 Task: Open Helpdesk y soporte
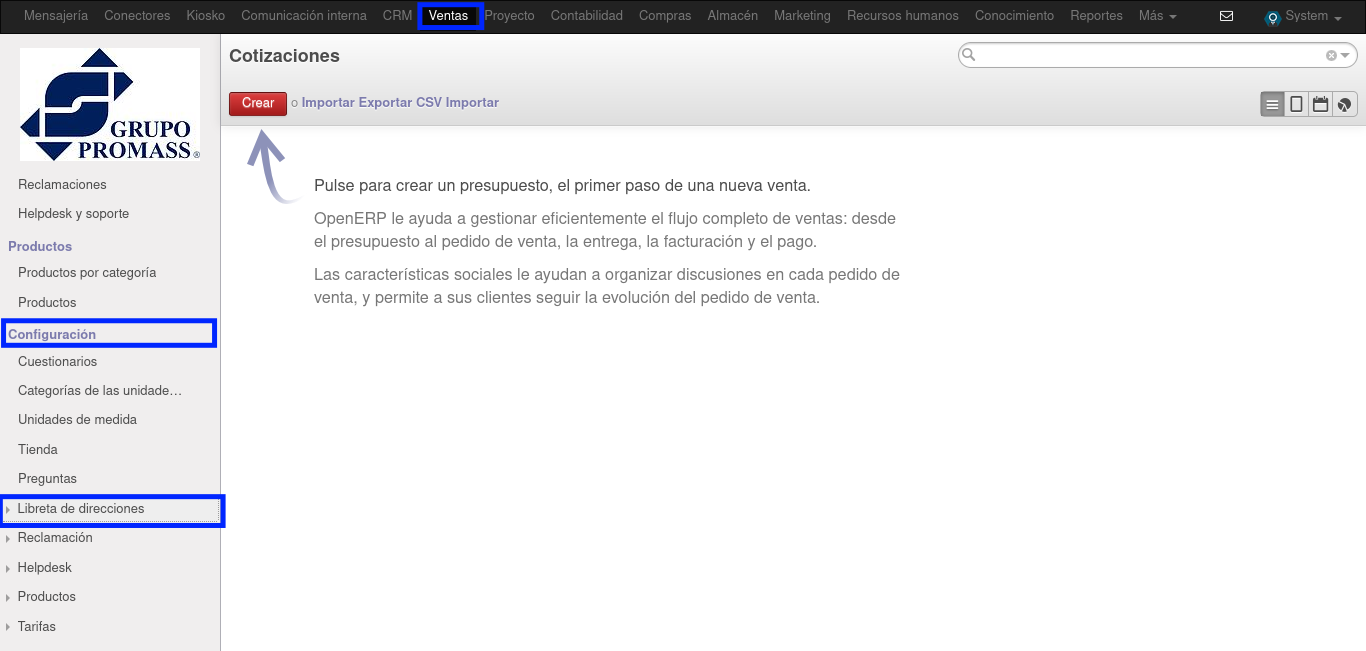[x=73, y=214]
